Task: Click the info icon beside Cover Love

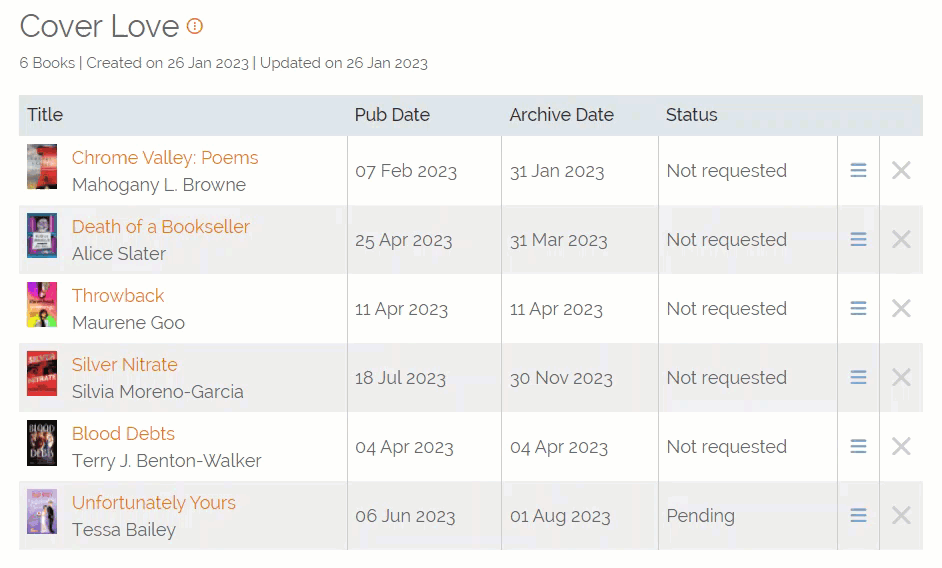Action: (x=195, y=26)
